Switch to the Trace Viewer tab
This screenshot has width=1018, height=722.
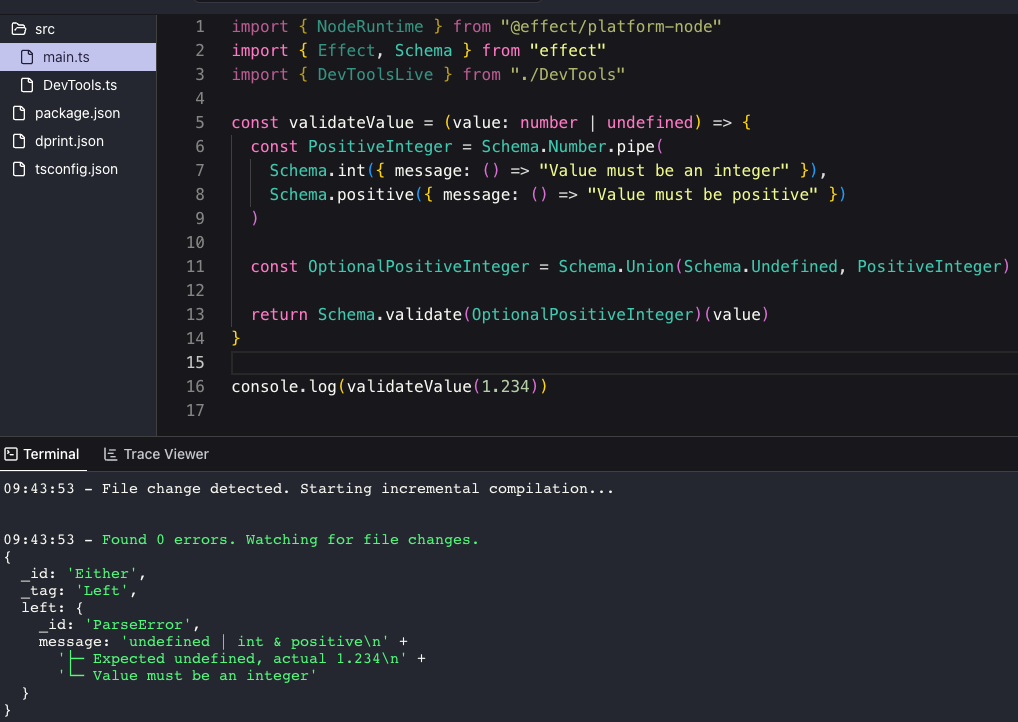pyautogui.click(x=156, y=454)
